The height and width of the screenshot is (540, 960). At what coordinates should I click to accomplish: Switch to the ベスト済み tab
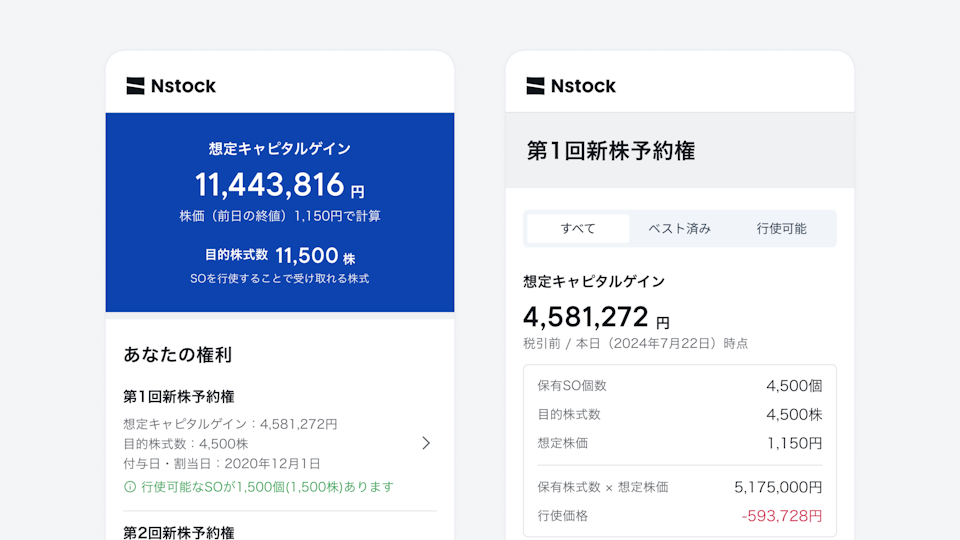680,228
